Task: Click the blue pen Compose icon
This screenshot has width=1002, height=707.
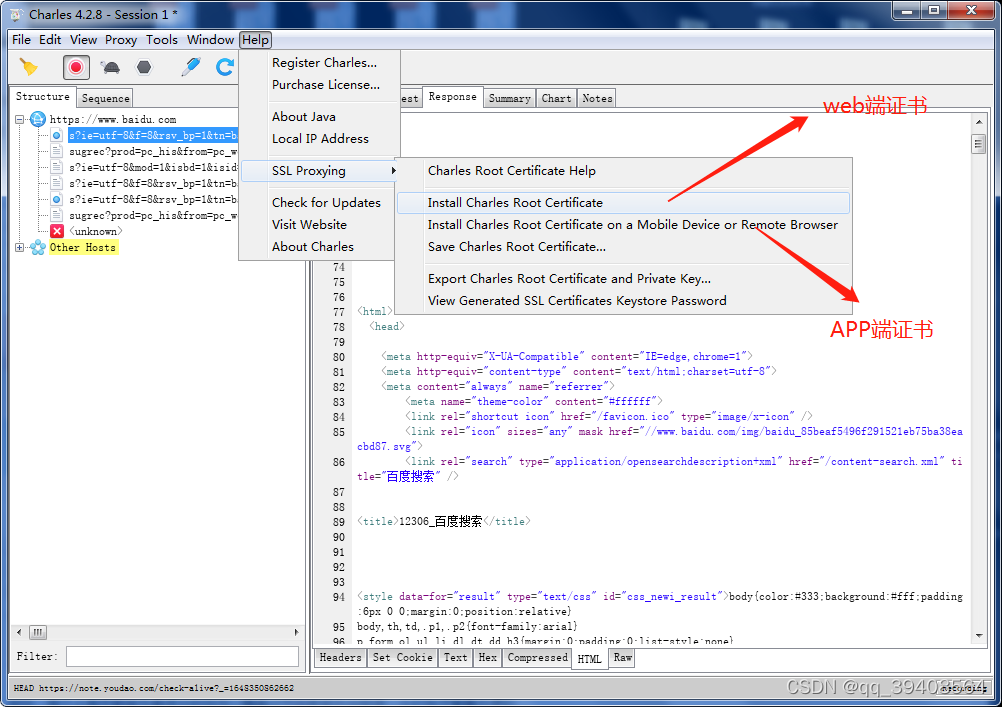Action: click(190, 67)
